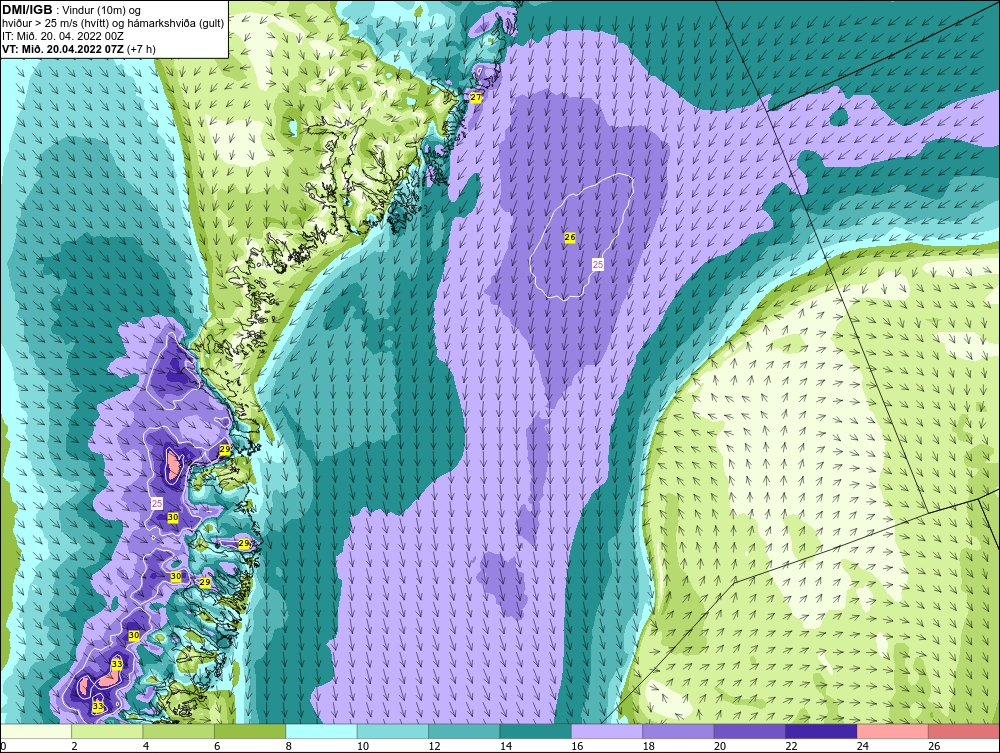Viewport: 1000px width, 753px height.
Task: Click the legend scale number 4
Action: pyautogui.click(x=146, y=746)
